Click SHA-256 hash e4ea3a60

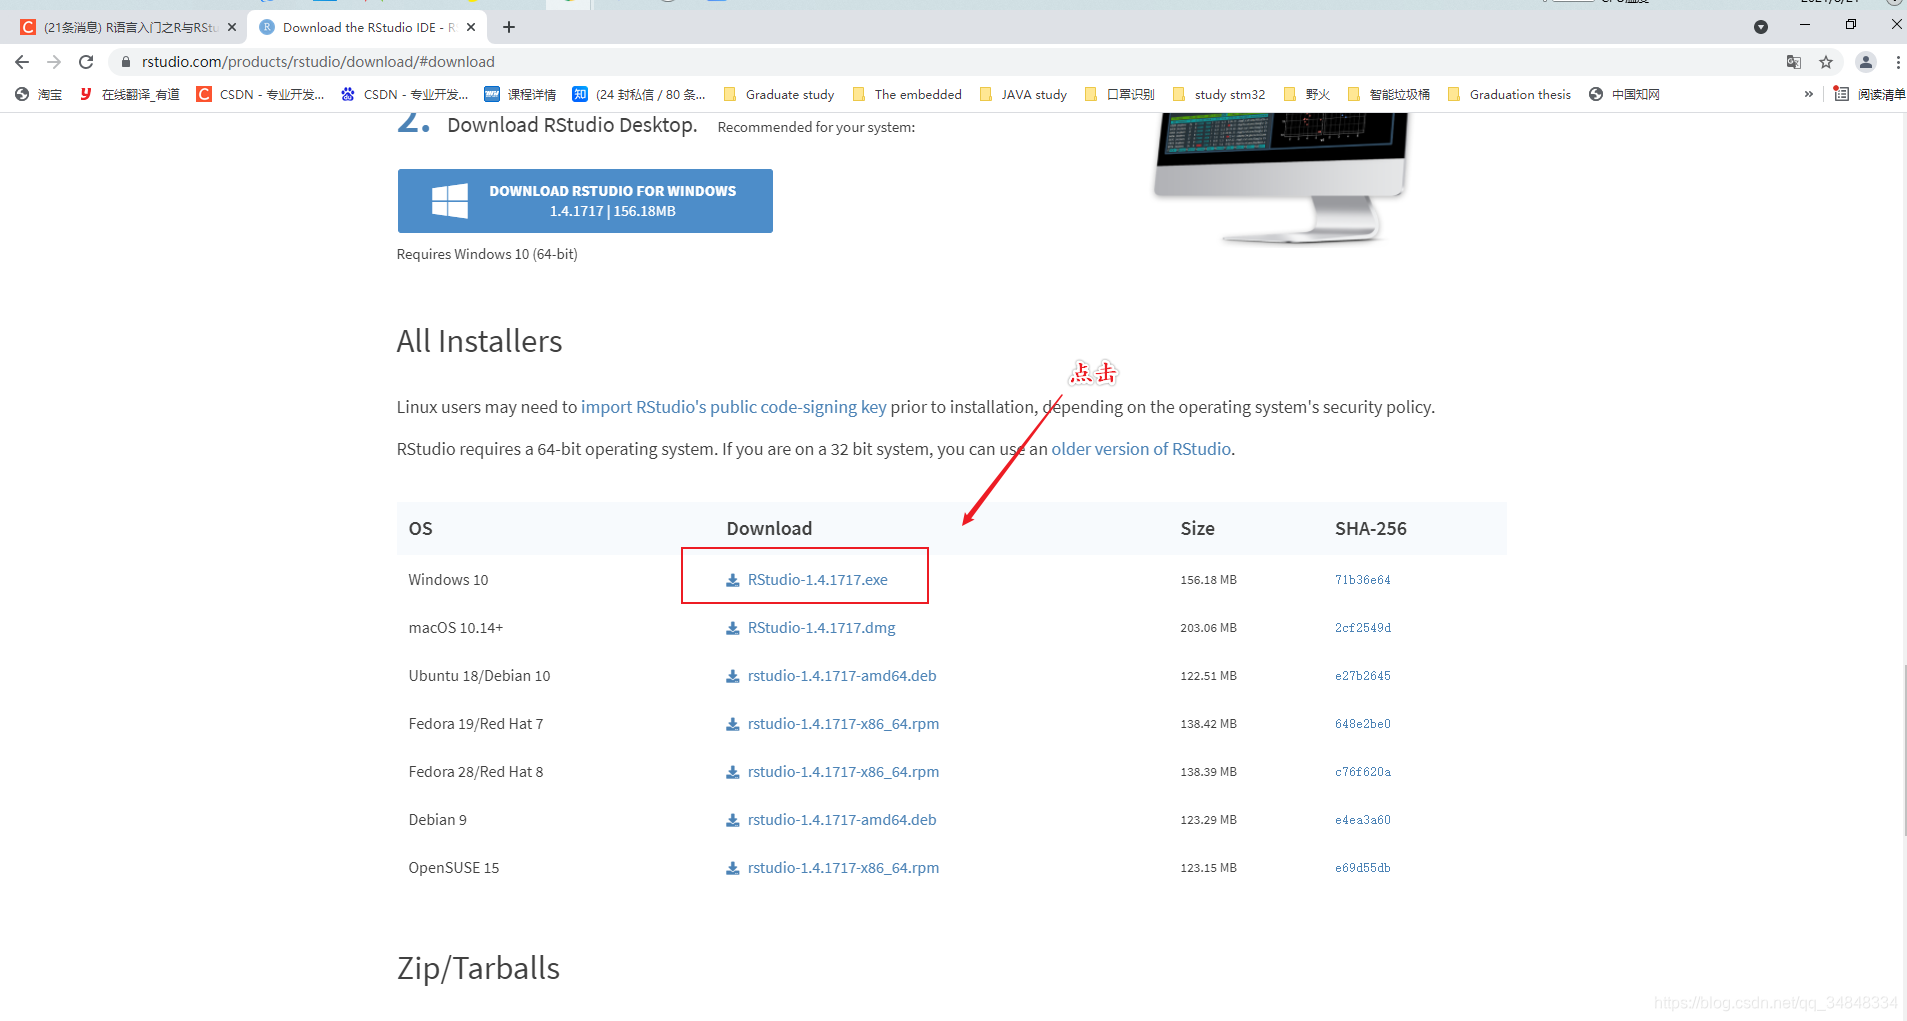[1362, 820]
